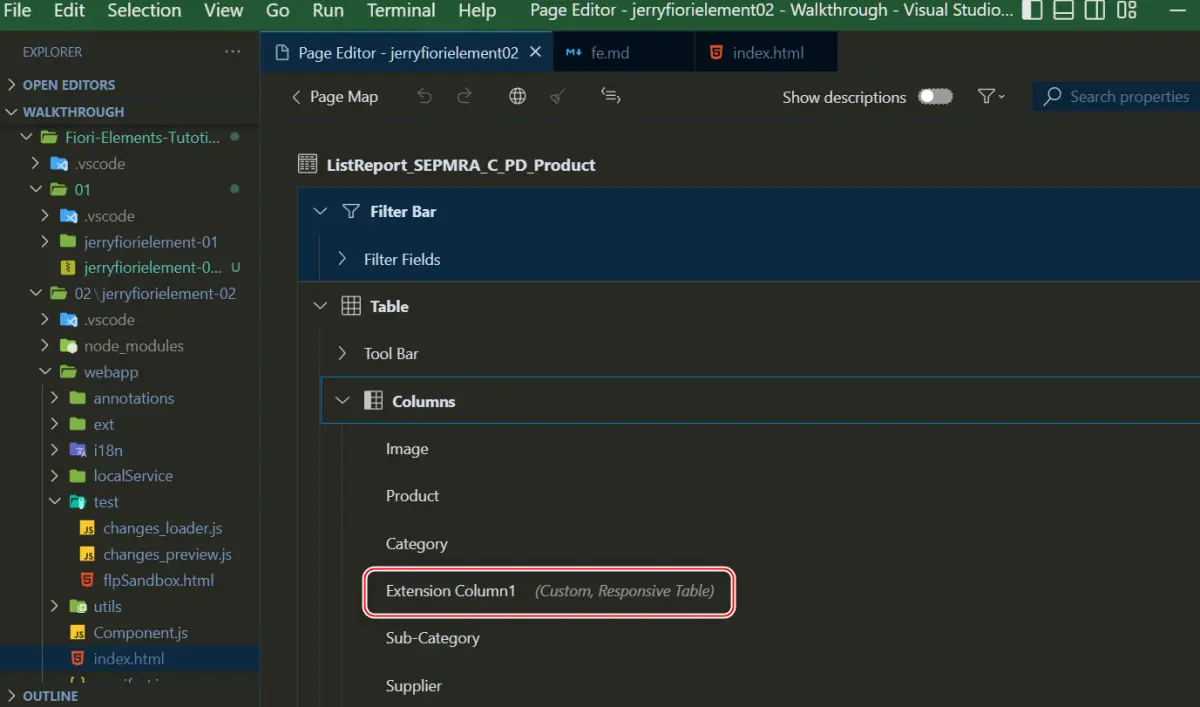This screenshot has width=1200, height=707.
Task: Click the redo arrow in Page Editor toolbar
Action: point(464,97)
